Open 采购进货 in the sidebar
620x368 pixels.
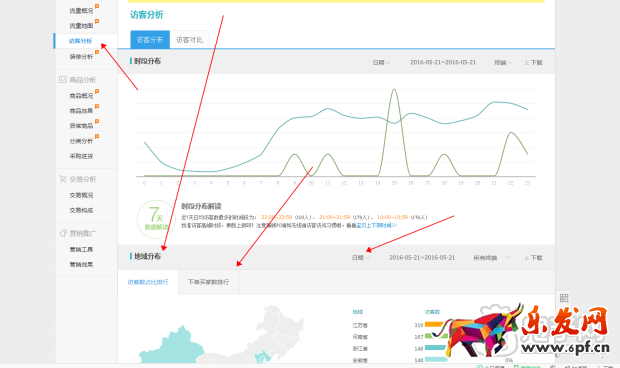(81, 156)
